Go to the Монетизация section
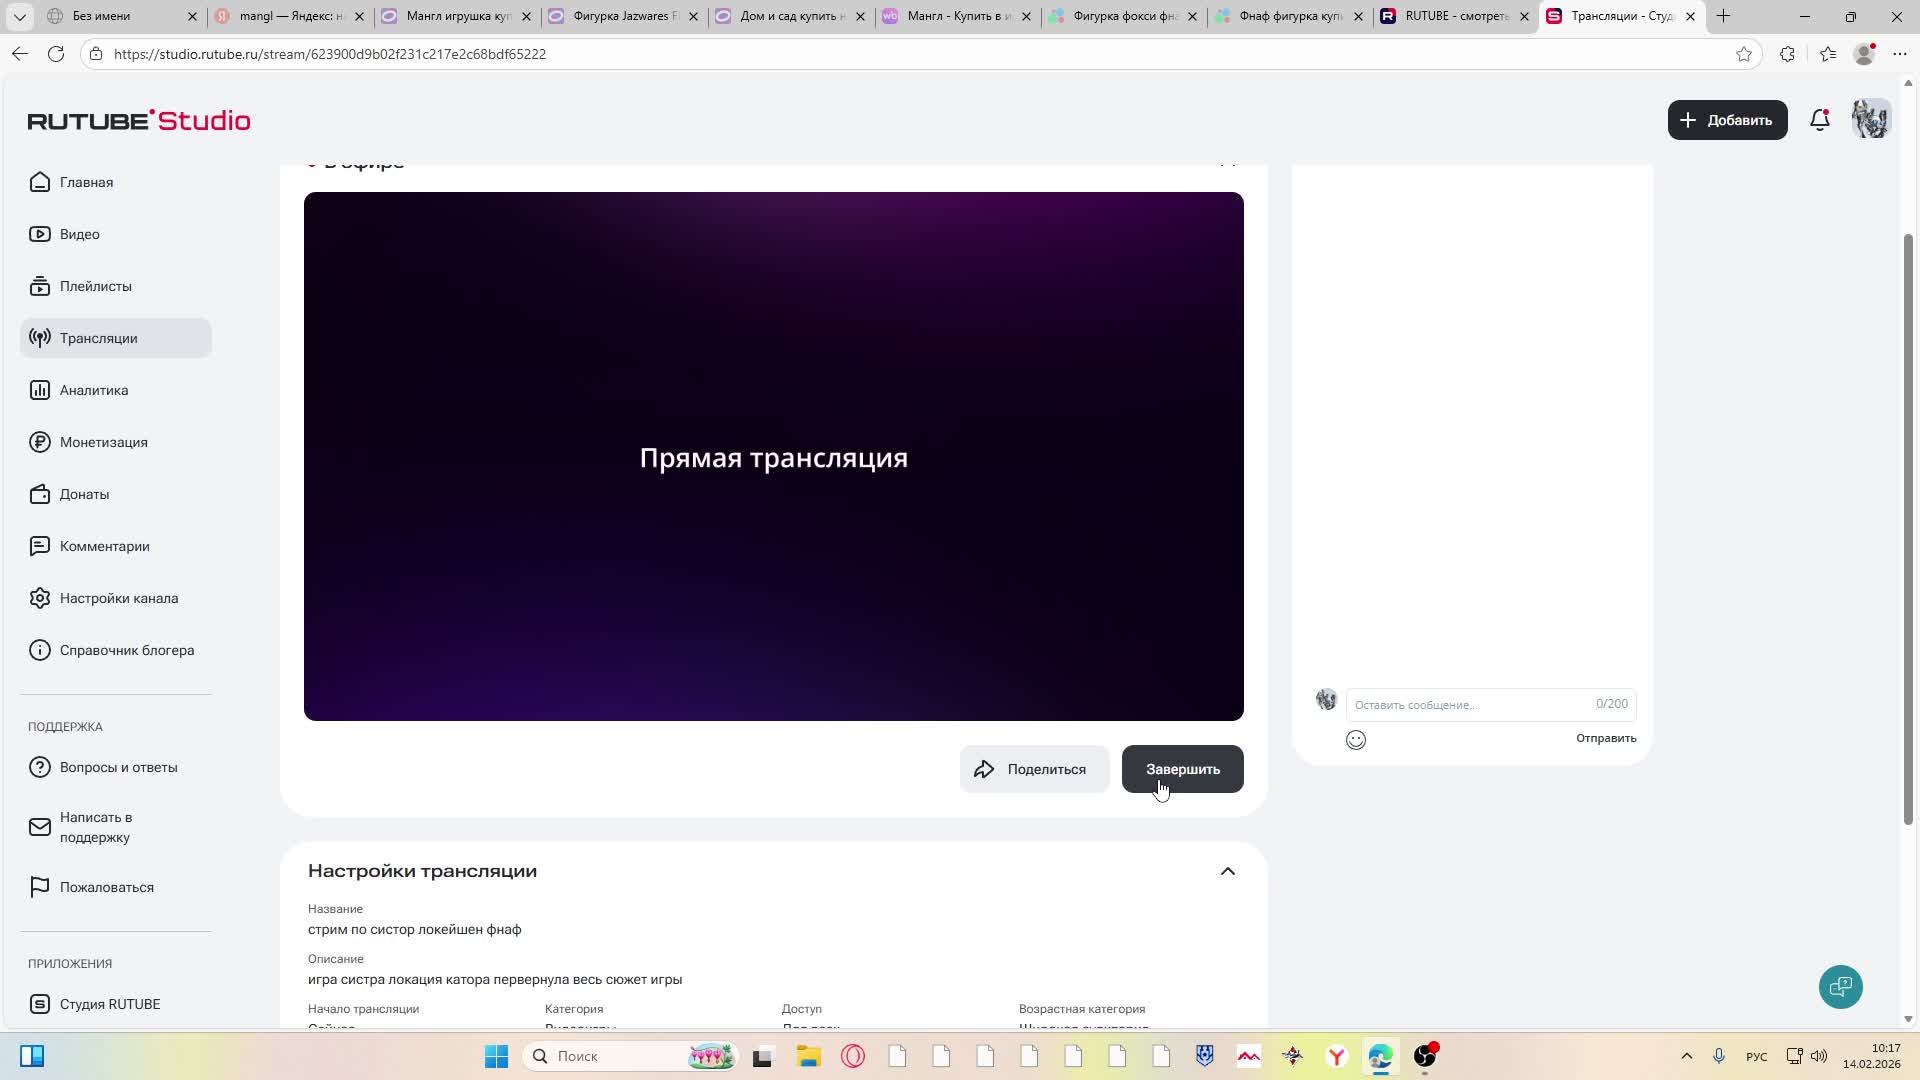Viewport: 1920px width, 1080px height. pos(103,442)
